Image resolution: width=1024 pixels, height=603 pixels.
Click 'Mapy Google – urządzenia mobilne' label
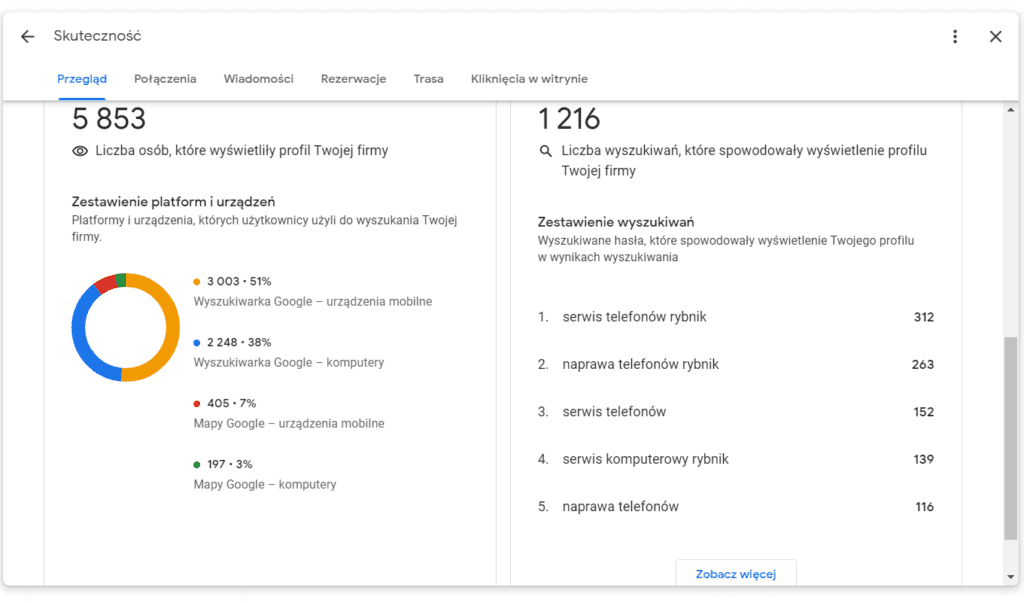click(x=289, y=423)
